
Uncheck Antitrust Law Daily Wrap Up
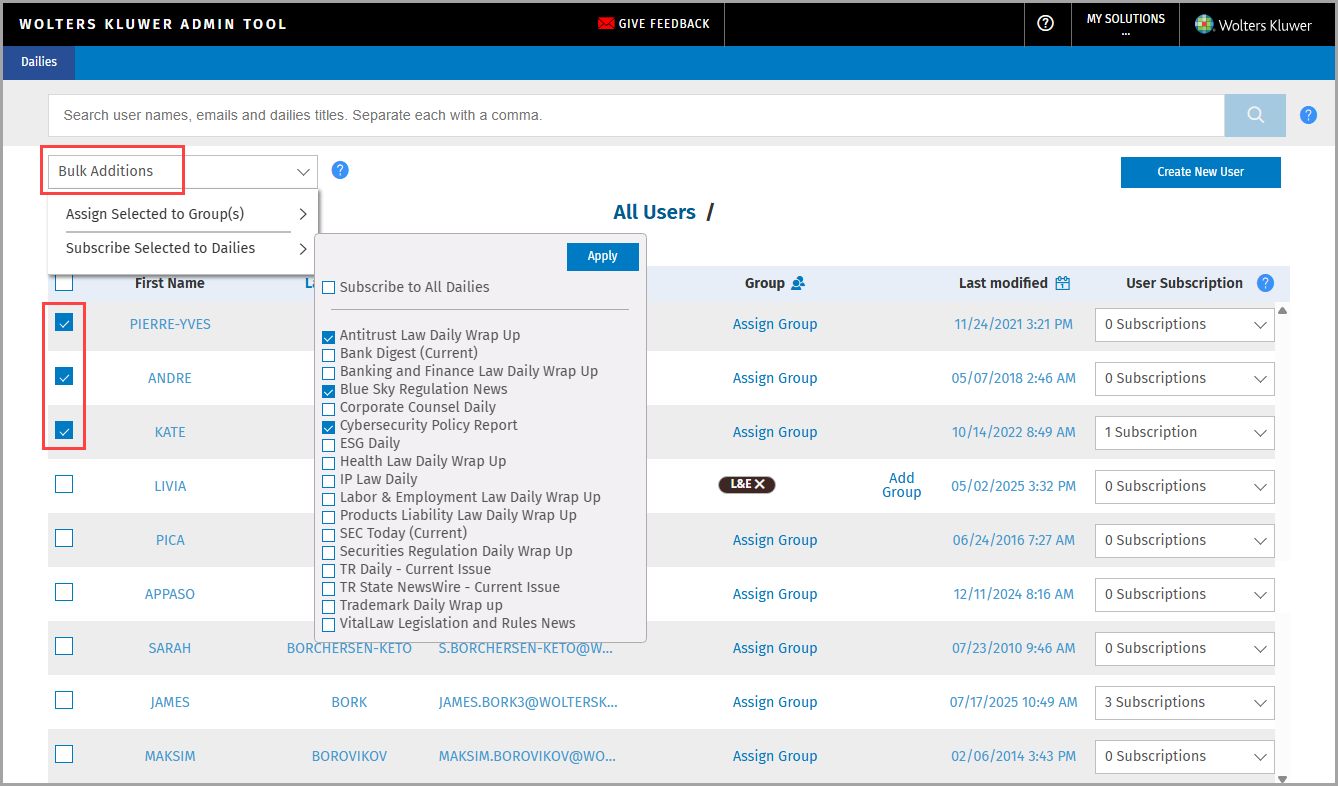pos(329,336)
